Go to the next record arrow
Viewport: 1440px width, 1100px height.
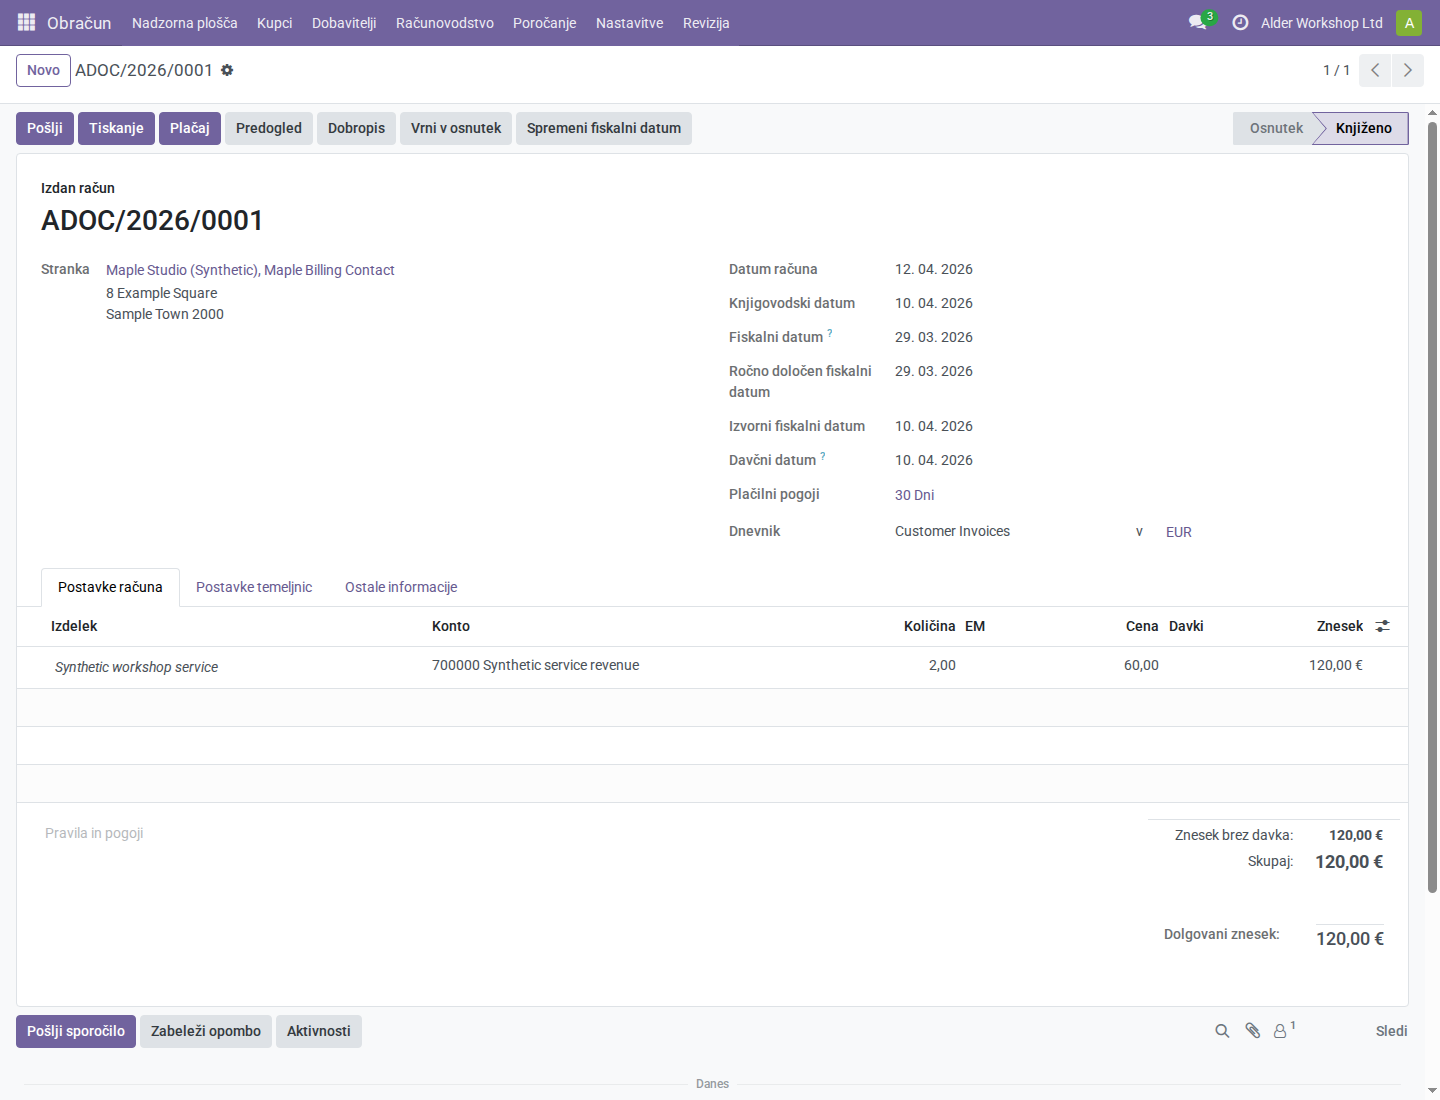(x=1407, y=70)
